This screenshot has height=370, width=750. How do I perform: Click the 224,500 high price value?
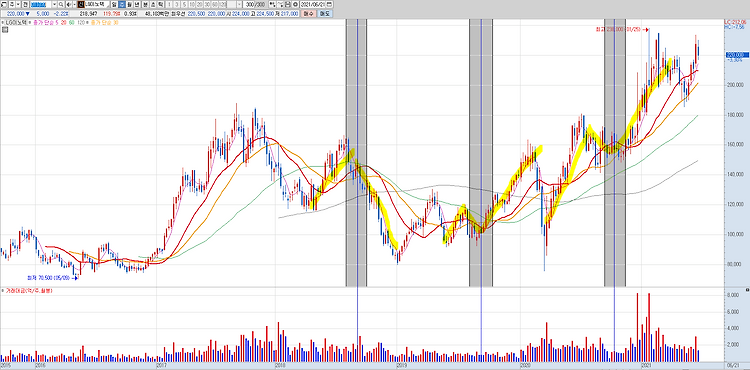coord(265,14)
